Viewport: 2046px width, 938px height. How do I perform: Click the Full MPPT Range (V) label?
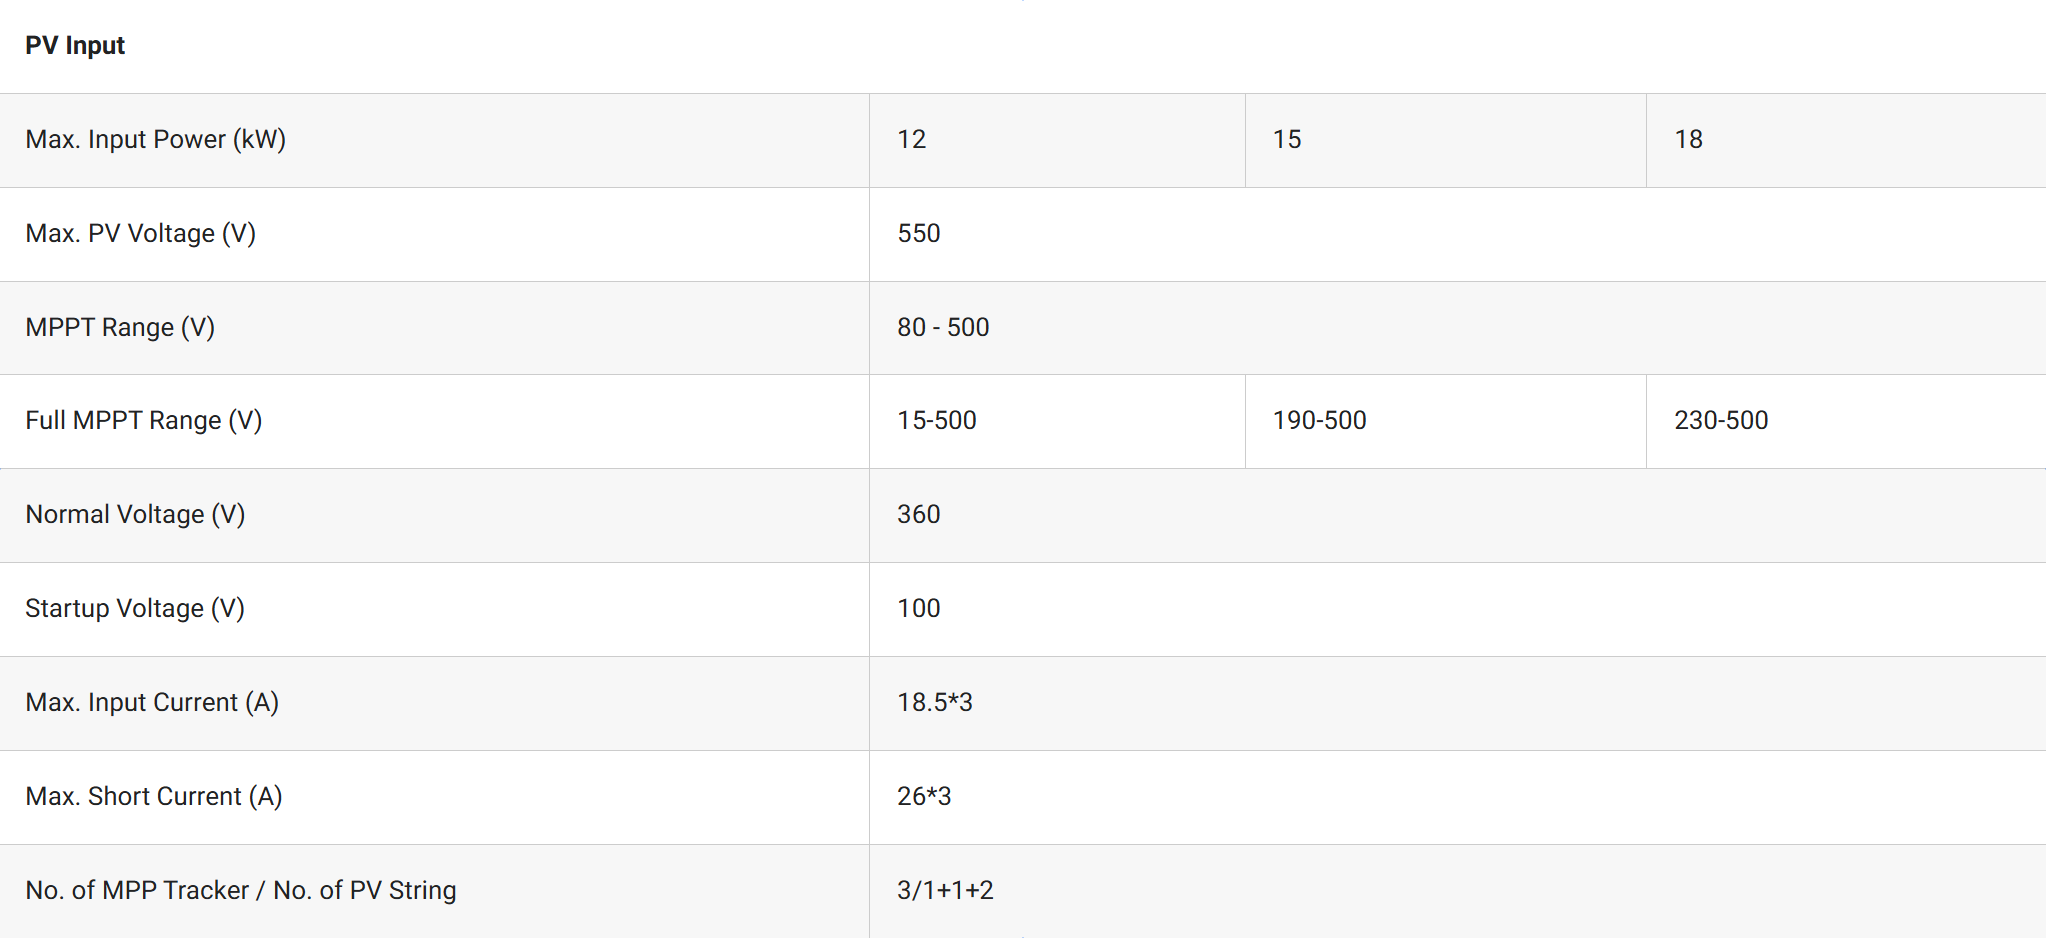coord(143,420)
